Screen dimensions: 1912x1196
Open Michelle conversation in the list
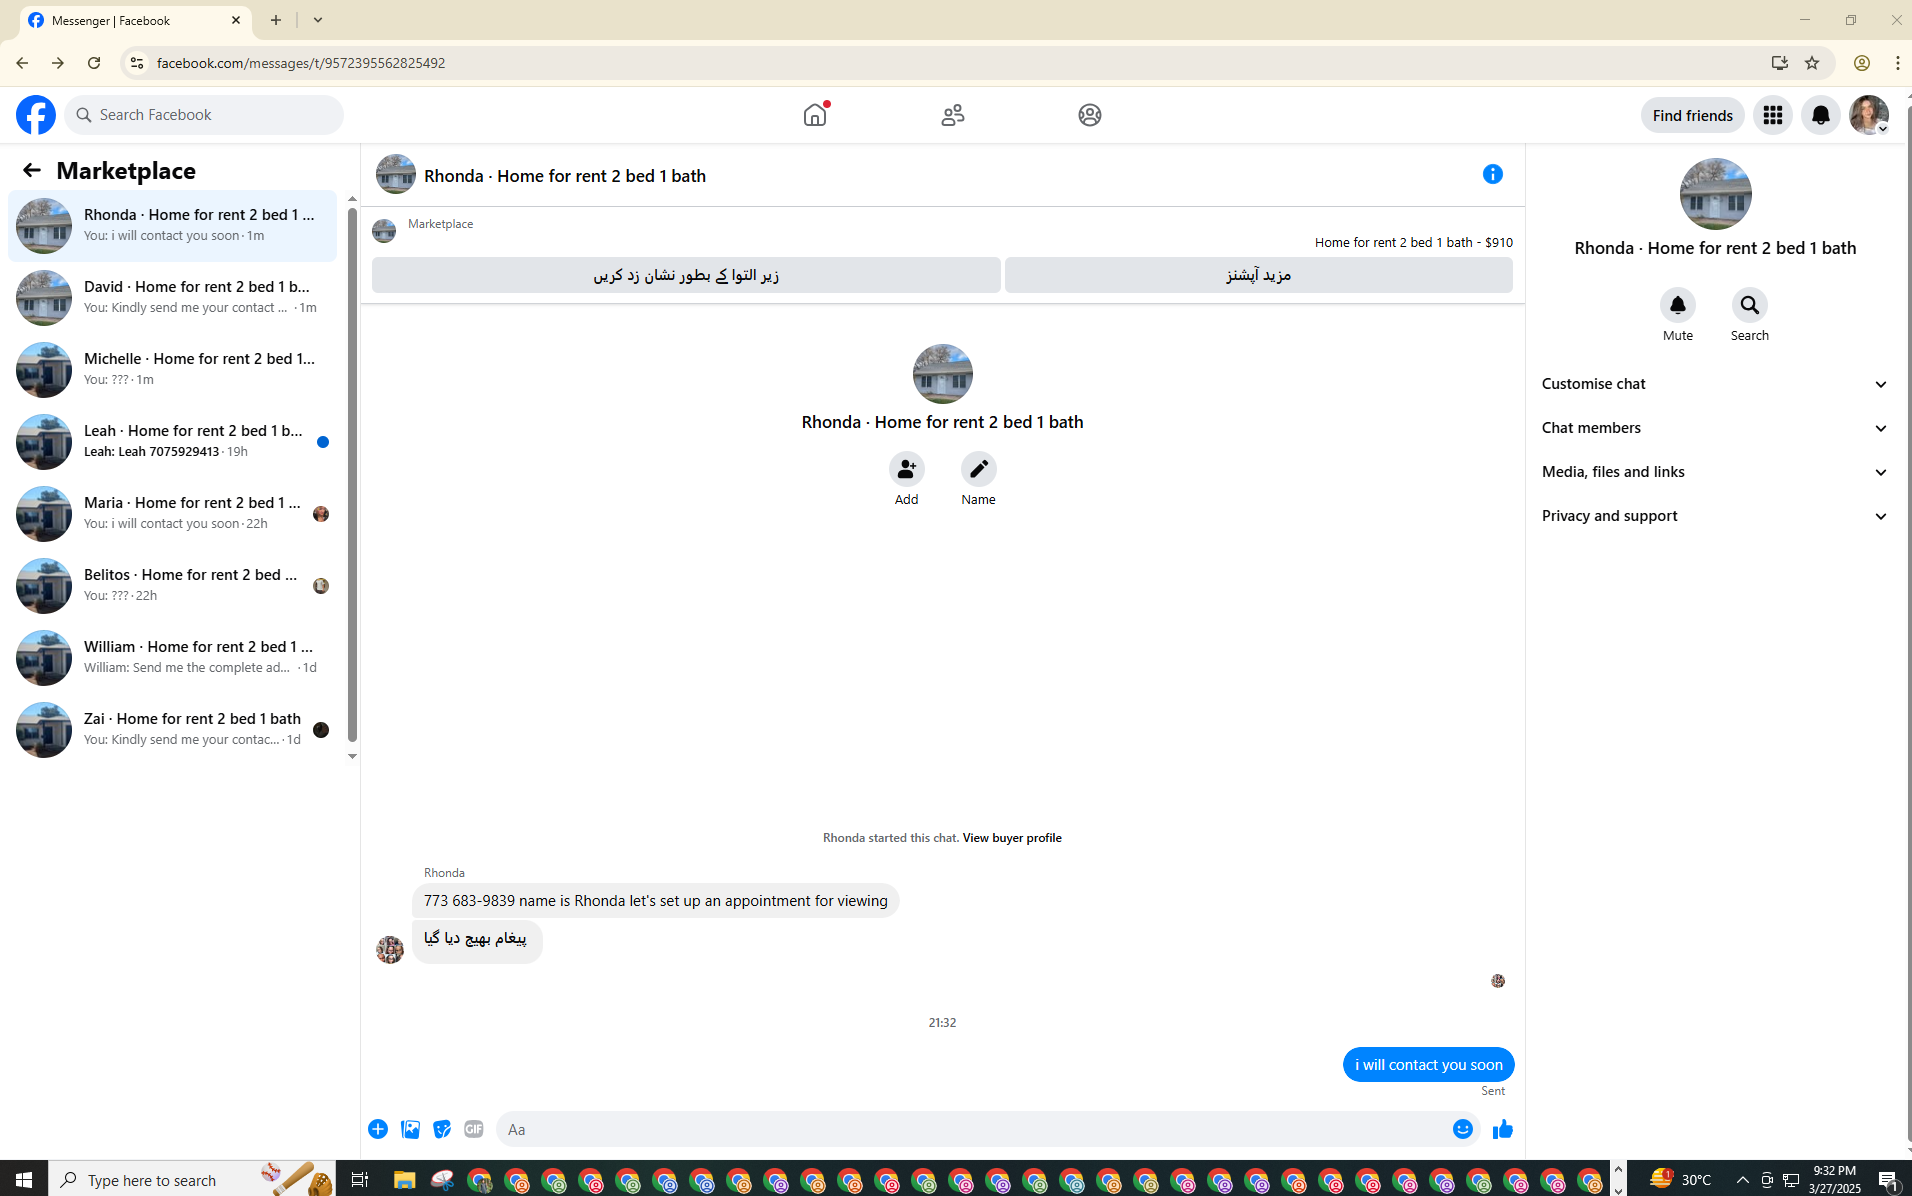[173, 370]
